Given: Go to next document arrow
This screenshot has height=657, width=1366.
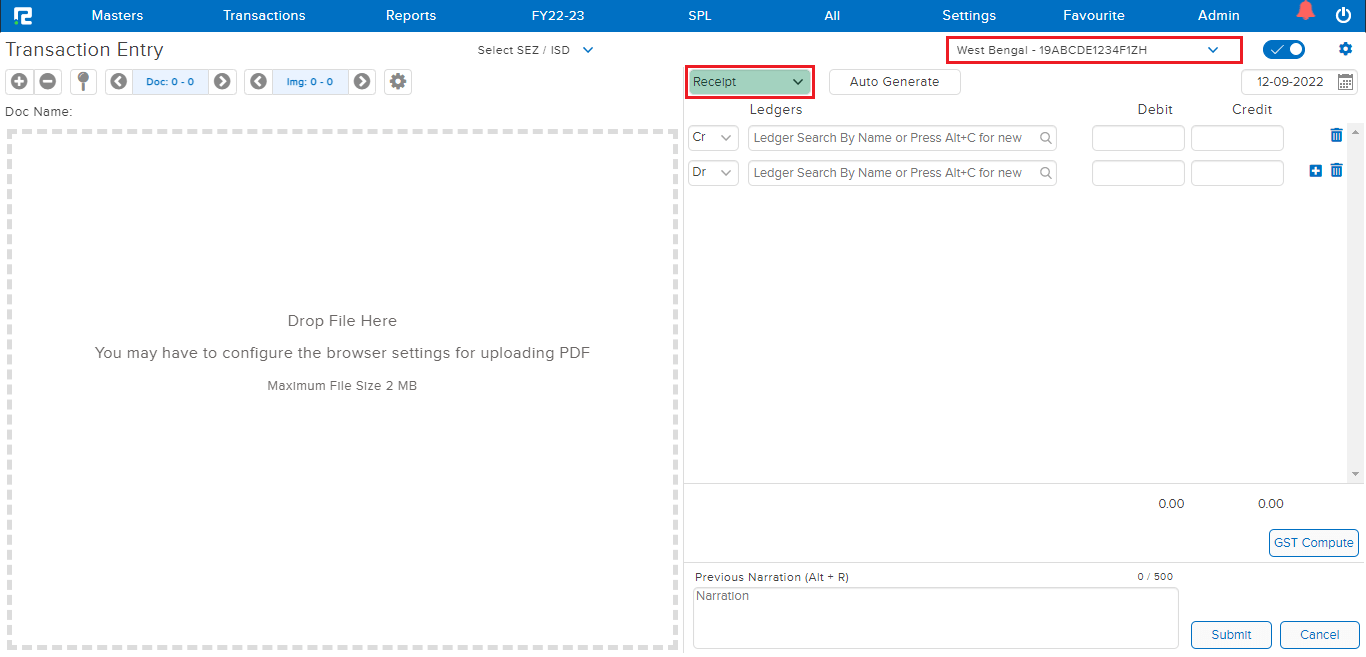Looking at the screenshot, I should (222, 82).
